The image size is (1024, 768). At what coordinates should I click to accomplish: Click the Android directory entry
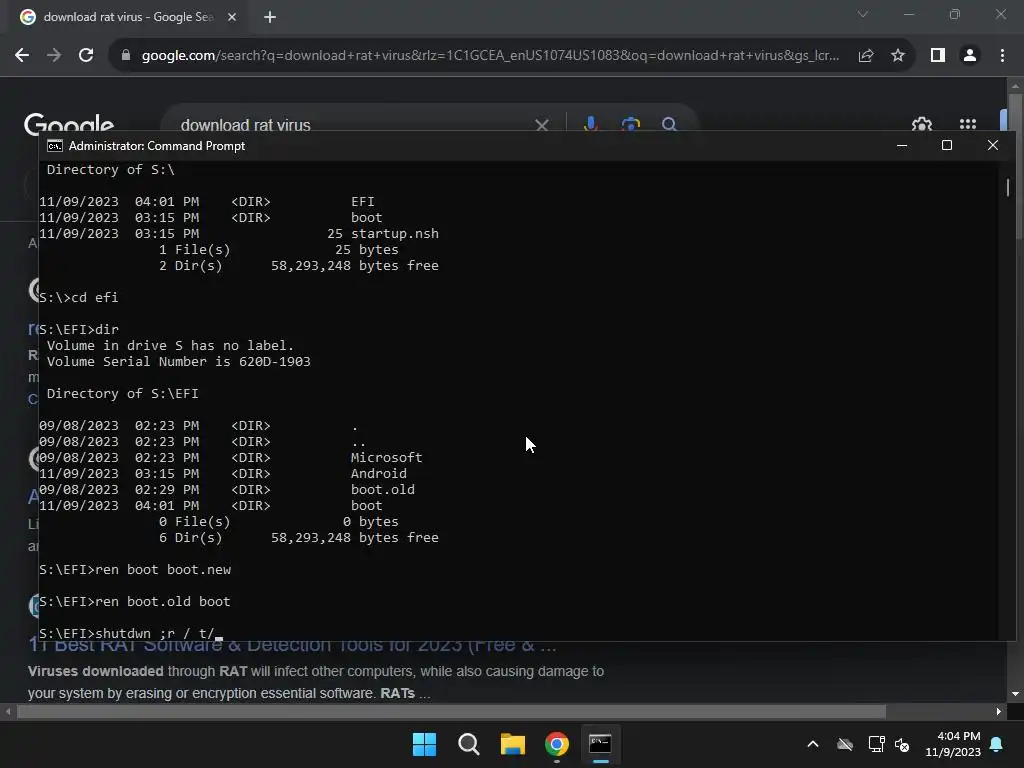379,473
